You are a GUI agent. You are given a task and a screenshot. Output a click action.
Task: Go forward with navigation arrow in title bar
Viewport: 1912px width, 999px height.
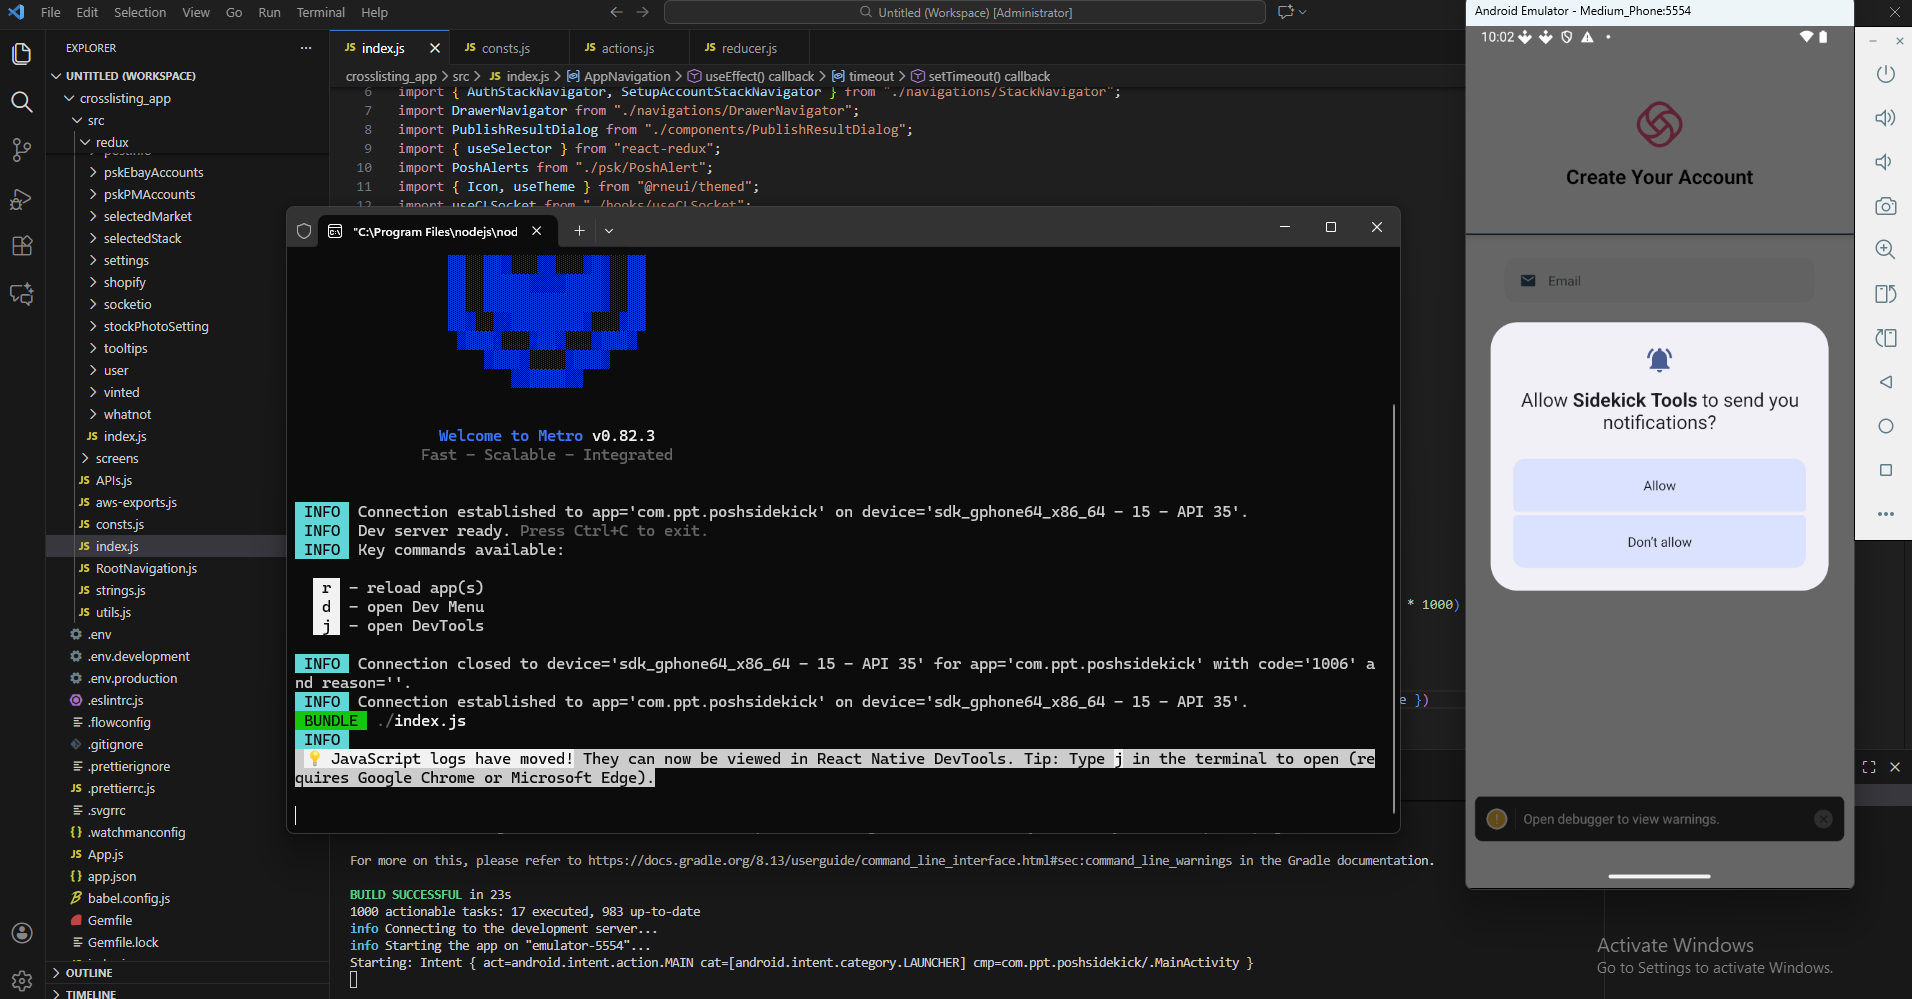pyautogui.click(x=643, y=12)
